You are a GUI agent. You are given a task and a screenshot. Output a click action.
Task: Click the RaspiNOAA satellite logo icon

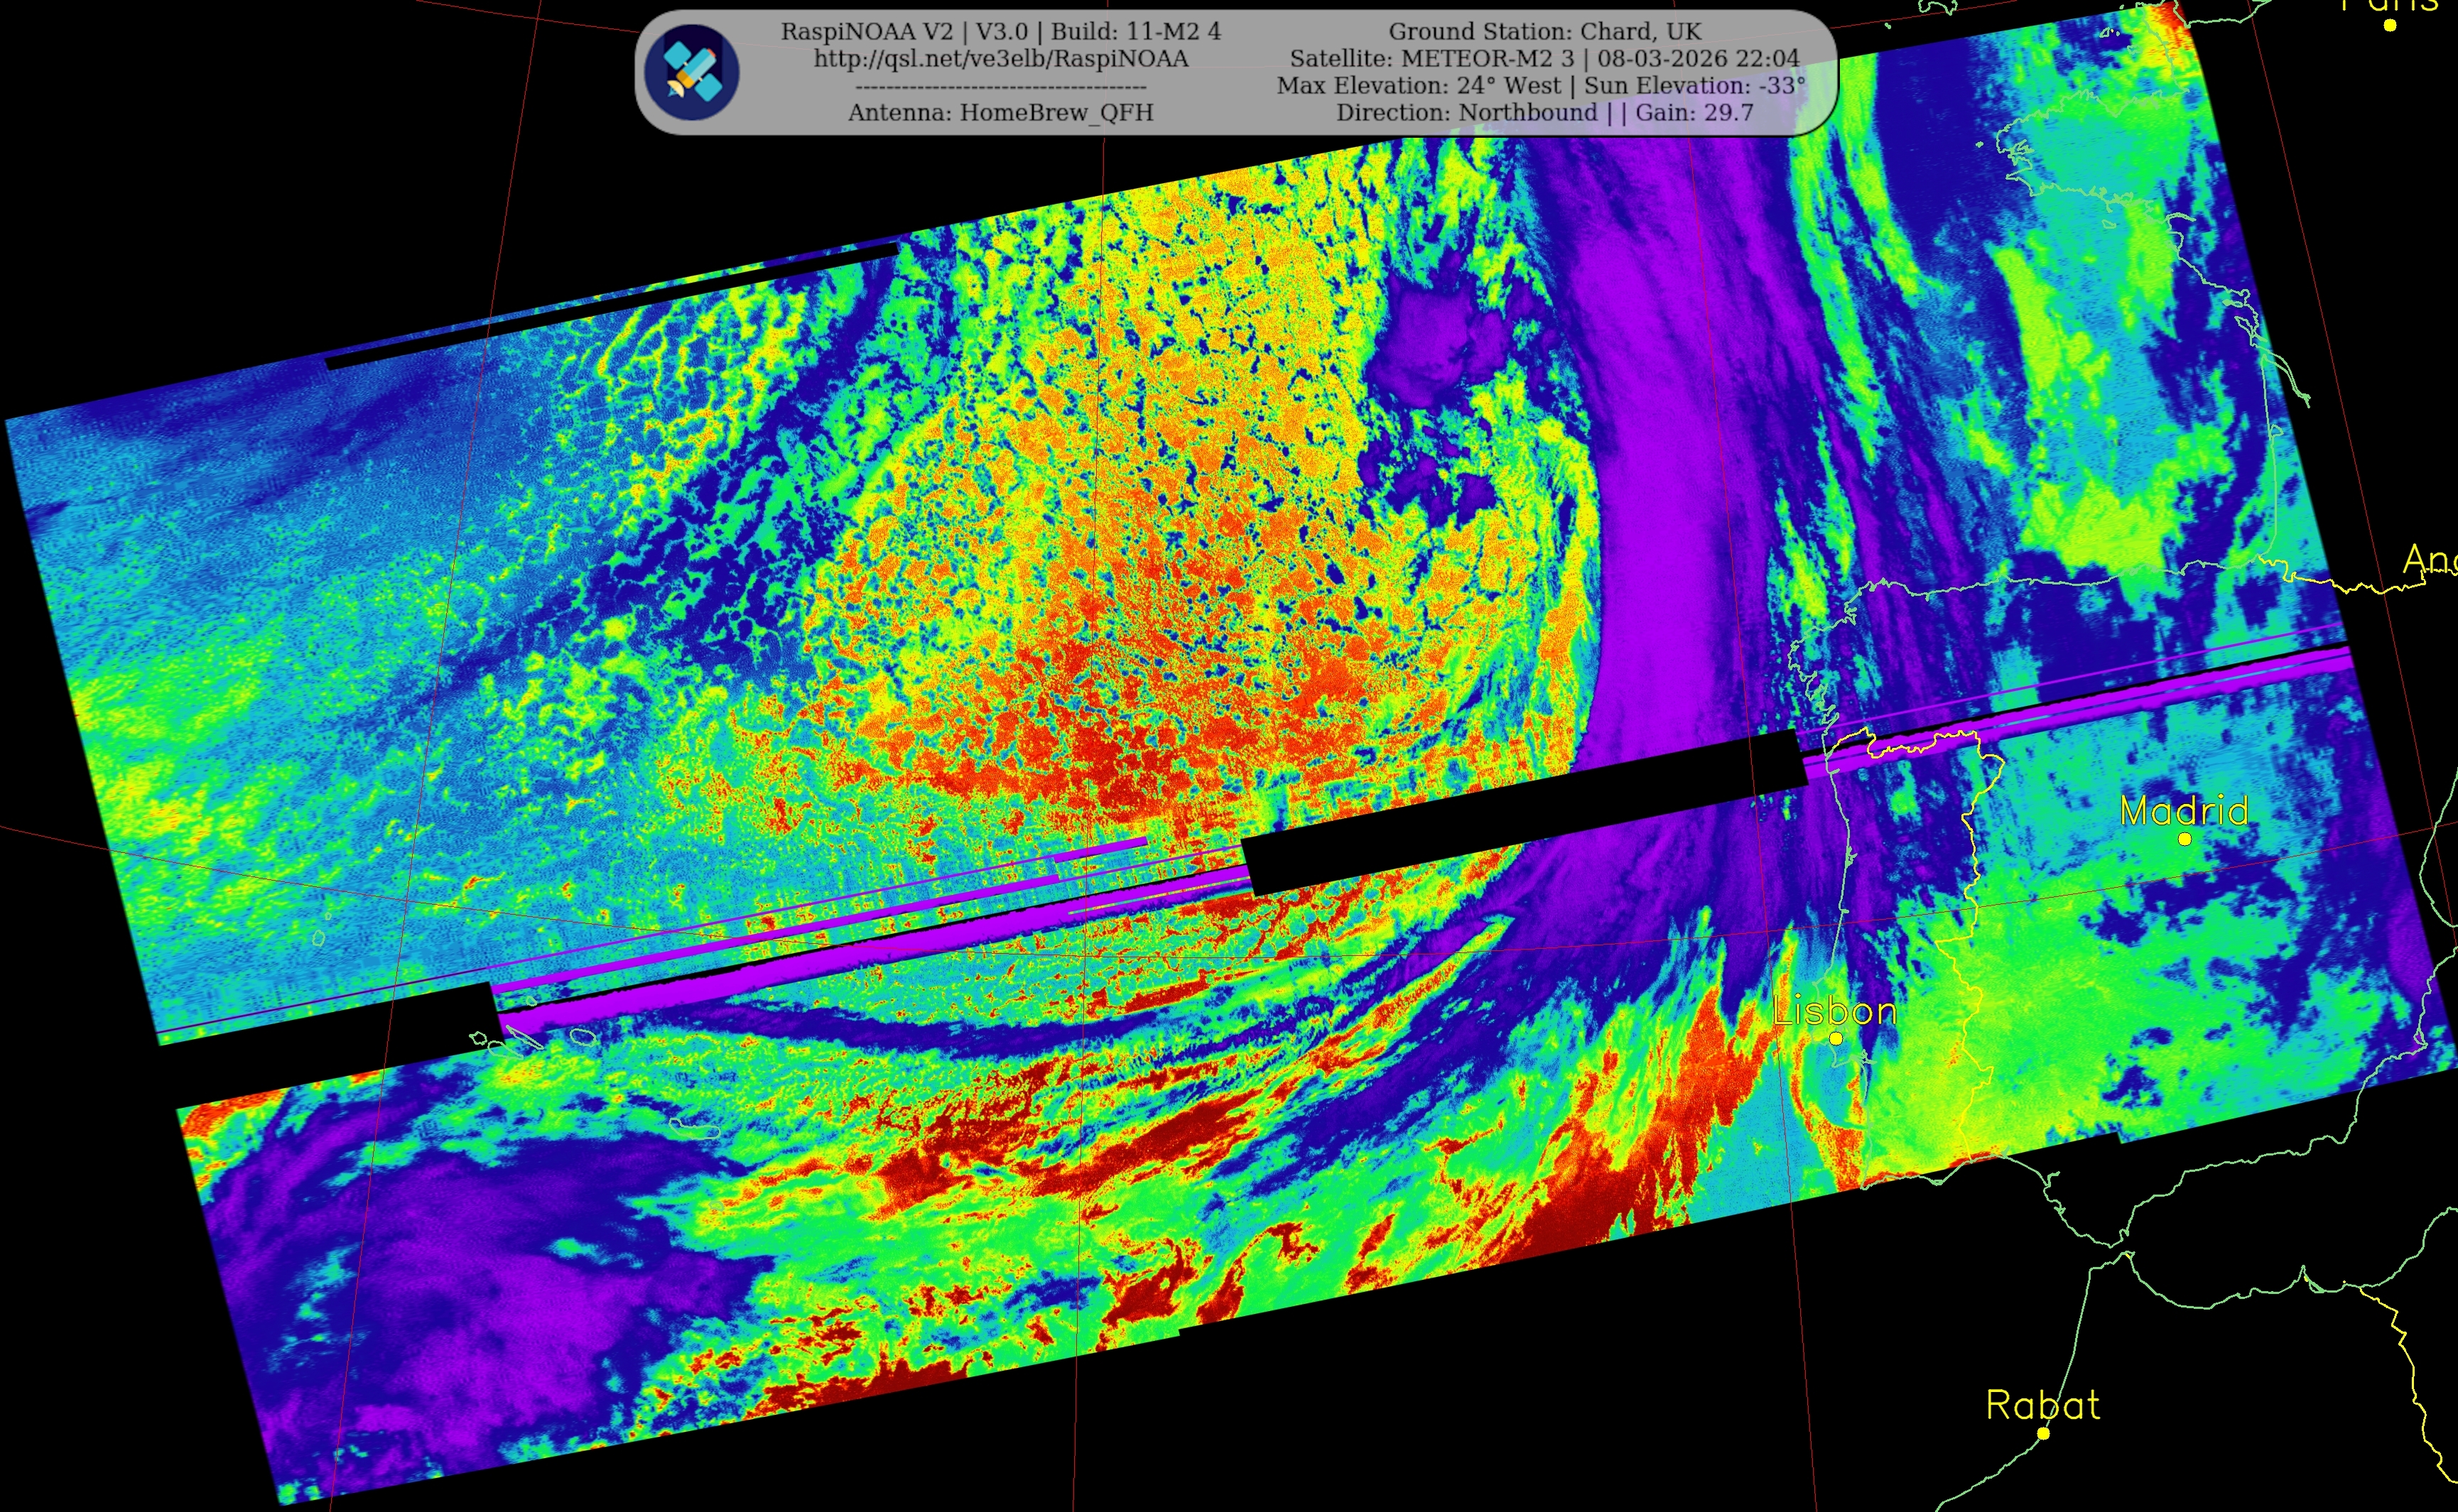tap(691, 72)
